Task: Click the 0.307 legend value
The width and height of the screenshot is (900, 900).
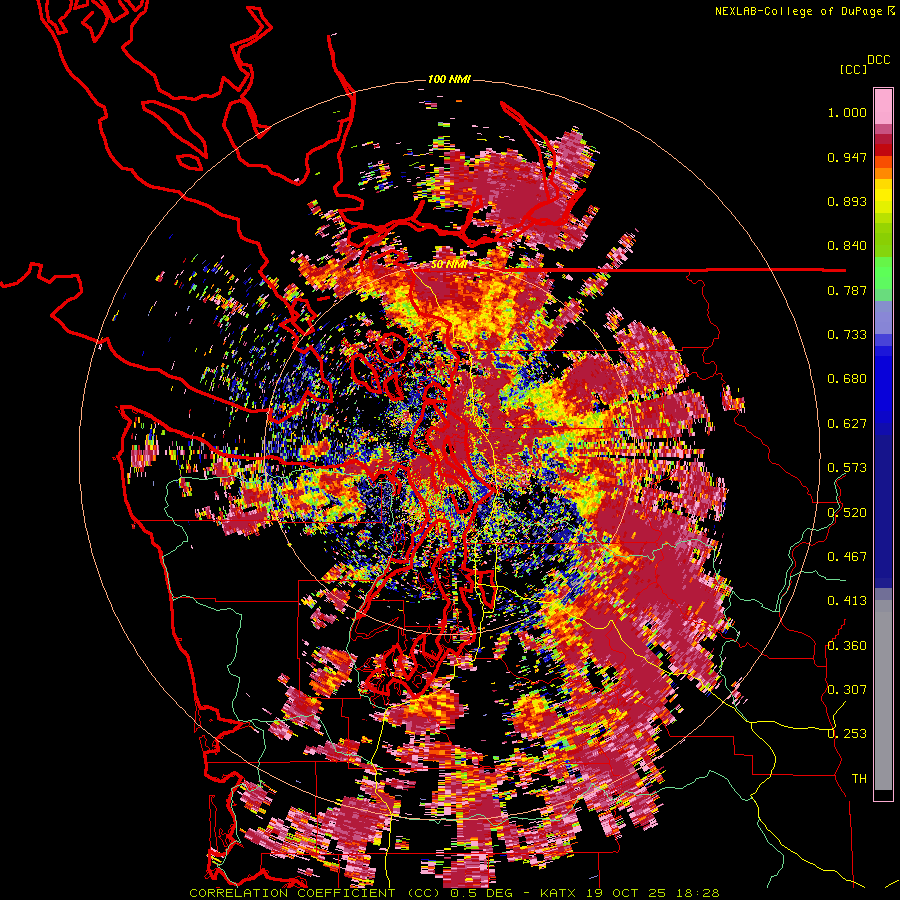Action: click(847, 690)
